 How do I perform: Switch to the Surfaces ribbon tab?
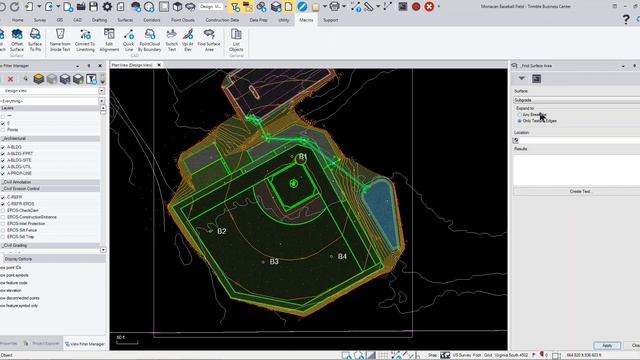click(x=125, y=20)
